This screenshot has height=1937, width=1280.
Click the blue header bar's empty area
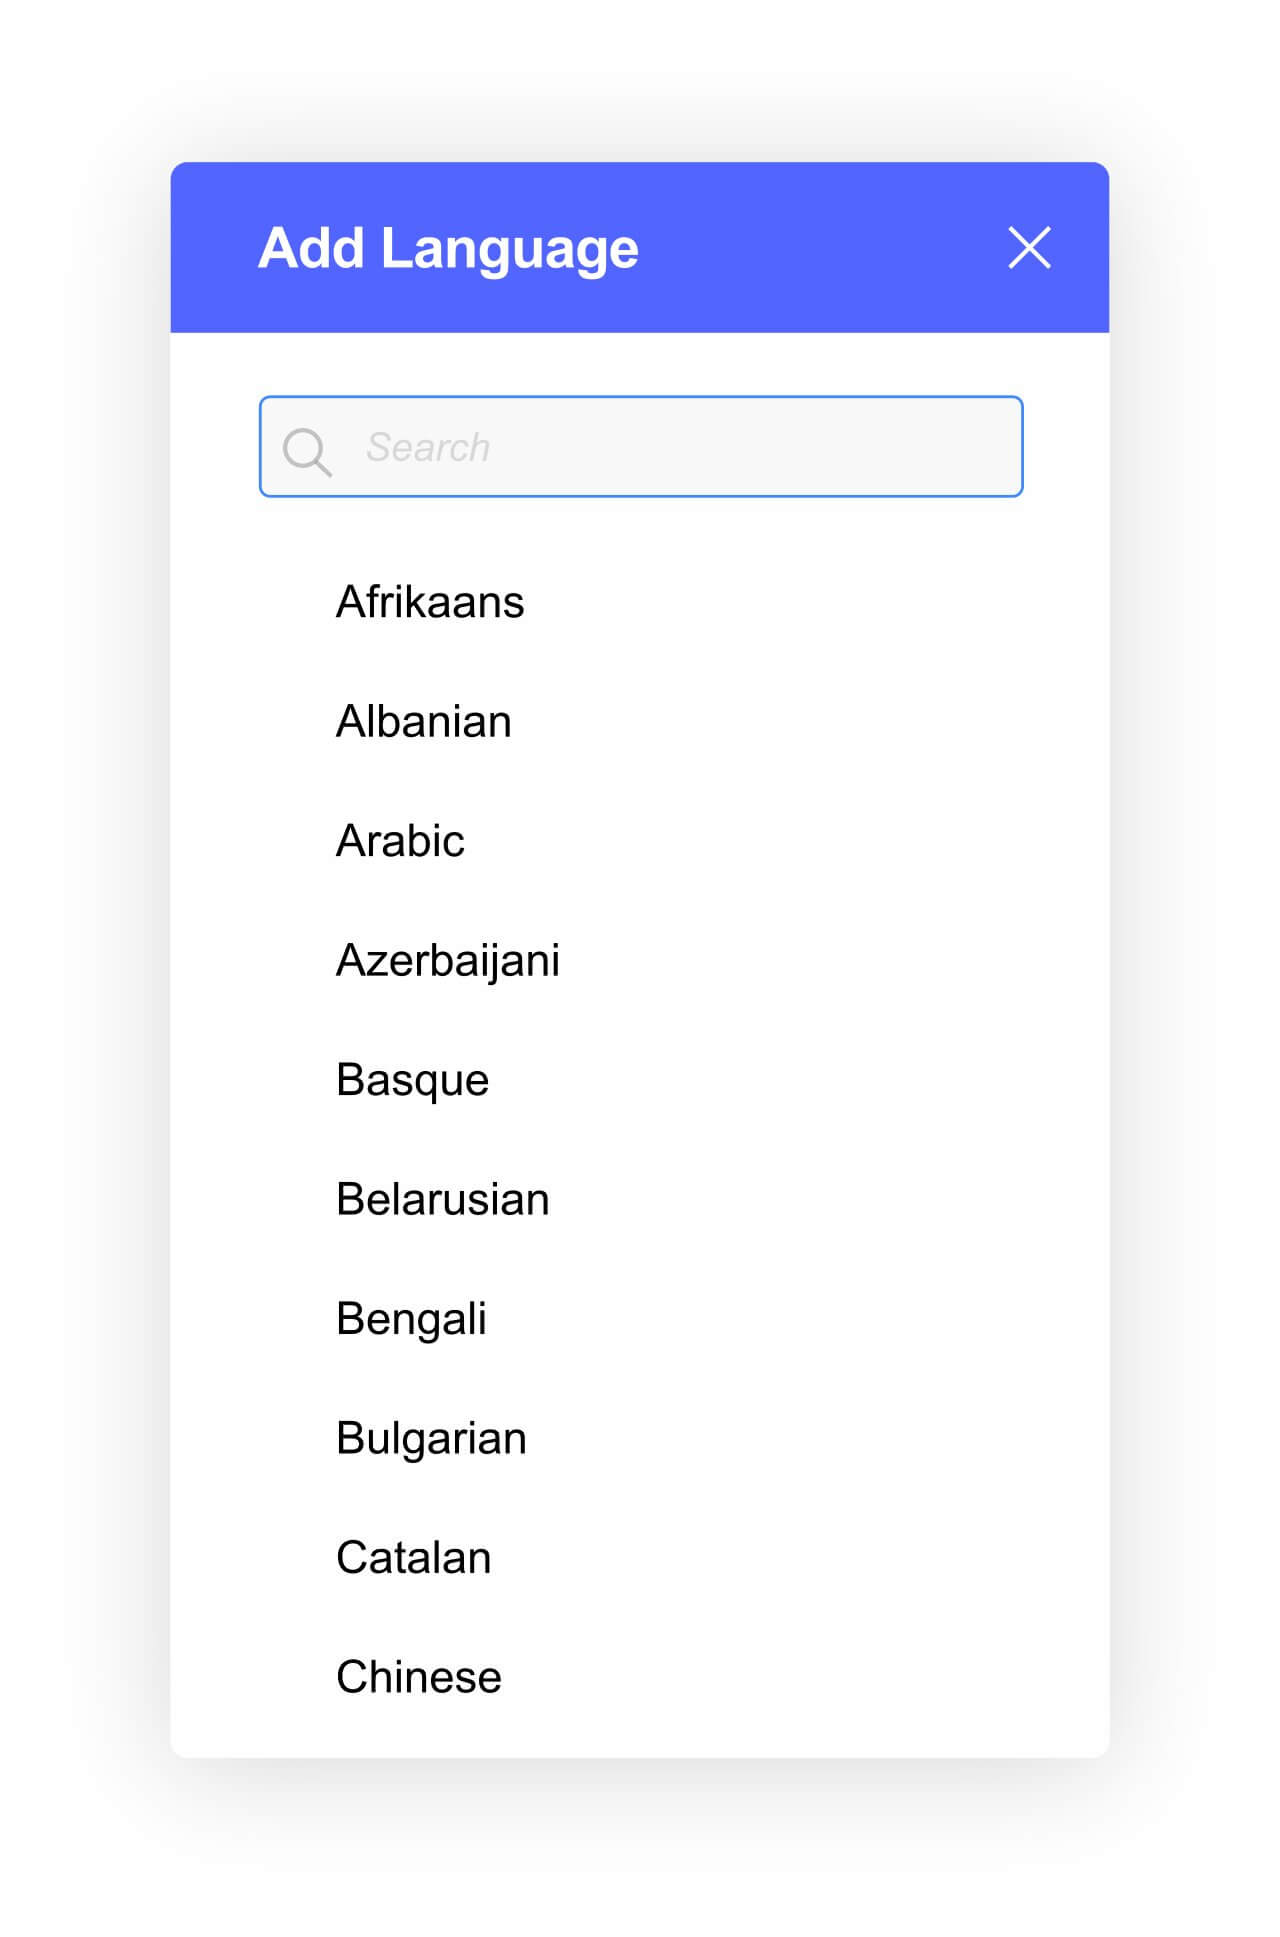click(x=820, y=248)
